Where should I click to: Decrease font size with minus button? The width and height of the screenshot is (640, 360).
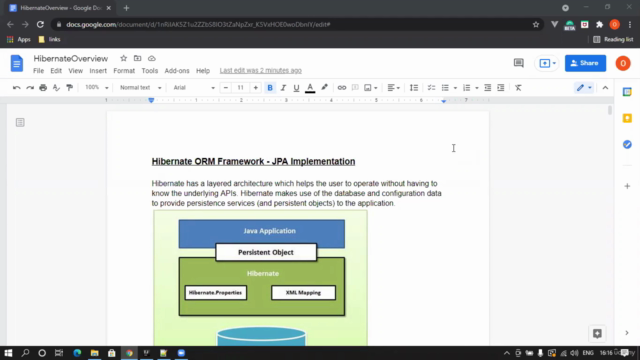pos(226,88)
